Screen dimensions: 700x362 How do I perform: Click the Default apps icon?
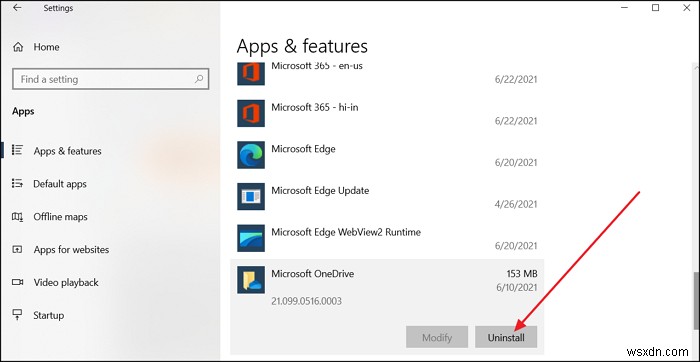pos(17,183)
